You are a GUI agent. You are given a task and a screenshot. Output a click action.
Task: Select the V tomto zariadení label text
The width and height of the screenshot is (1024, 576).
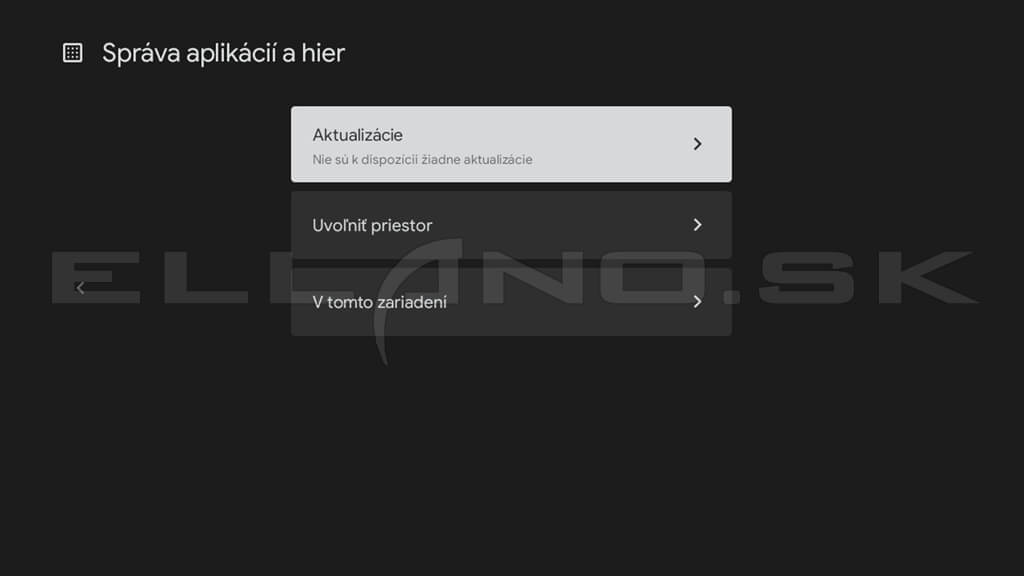pyautogui.click(x=379, y=302)
